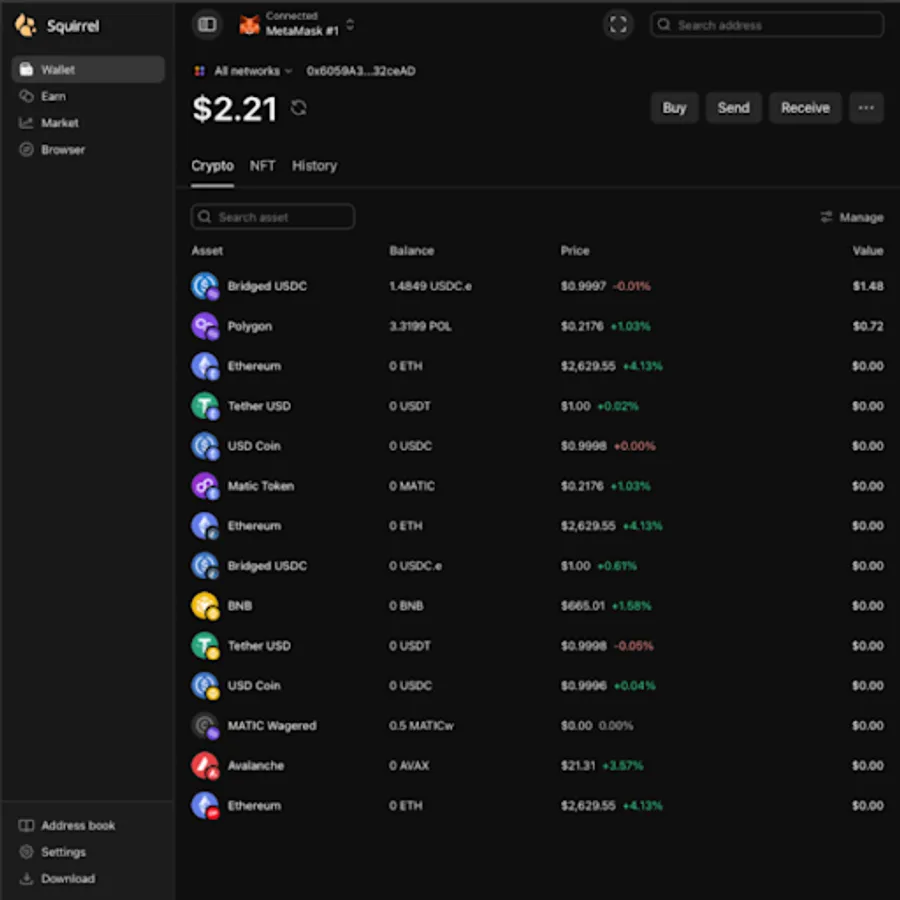Click the search asset magnifier icon
Viewport: 900px width, 900px height.
click(204, 217)
